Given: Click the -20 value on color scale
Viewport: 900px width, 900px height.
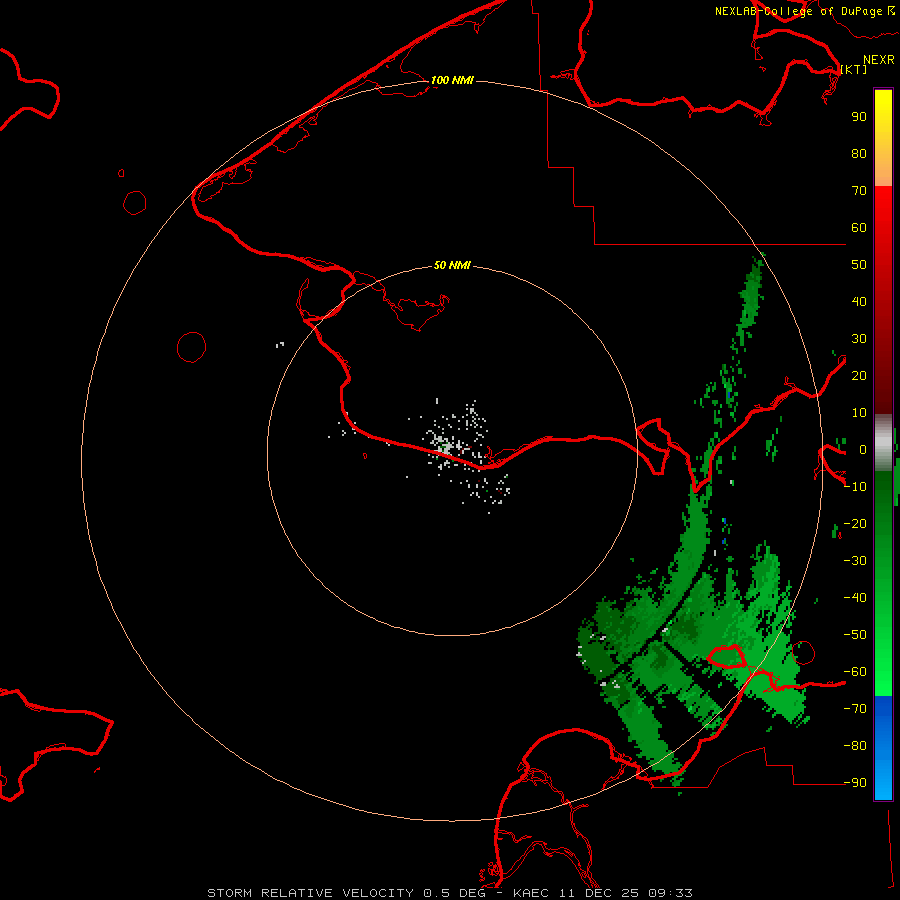Looking at the screenshot, I should pyautogui.click(x=855, y=523).
